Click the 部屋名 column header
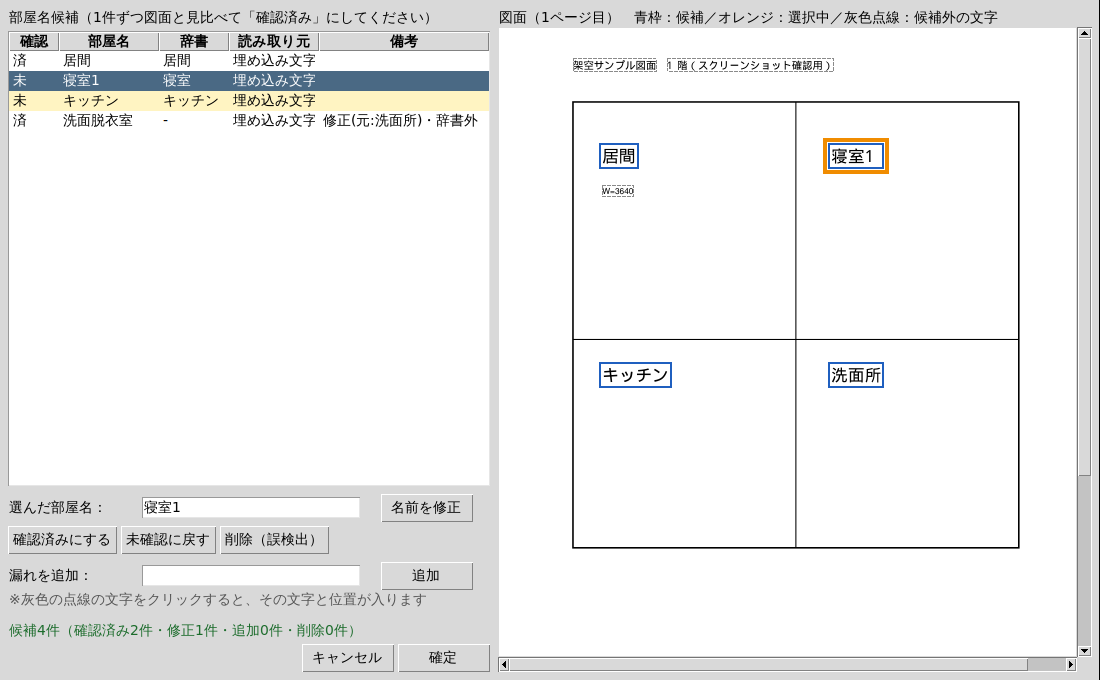Screen dimensions: 1100x680 click(109, 41)
